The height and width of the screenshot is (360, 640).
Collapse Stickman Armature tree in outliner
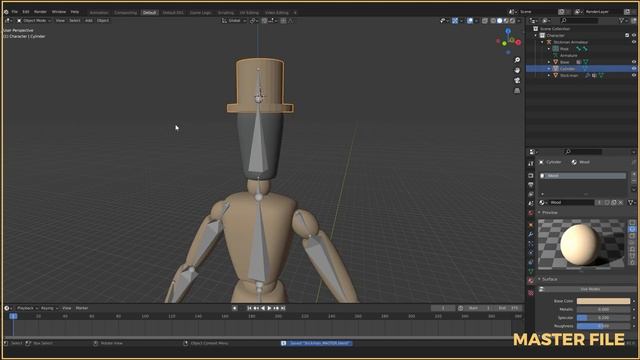542,42
